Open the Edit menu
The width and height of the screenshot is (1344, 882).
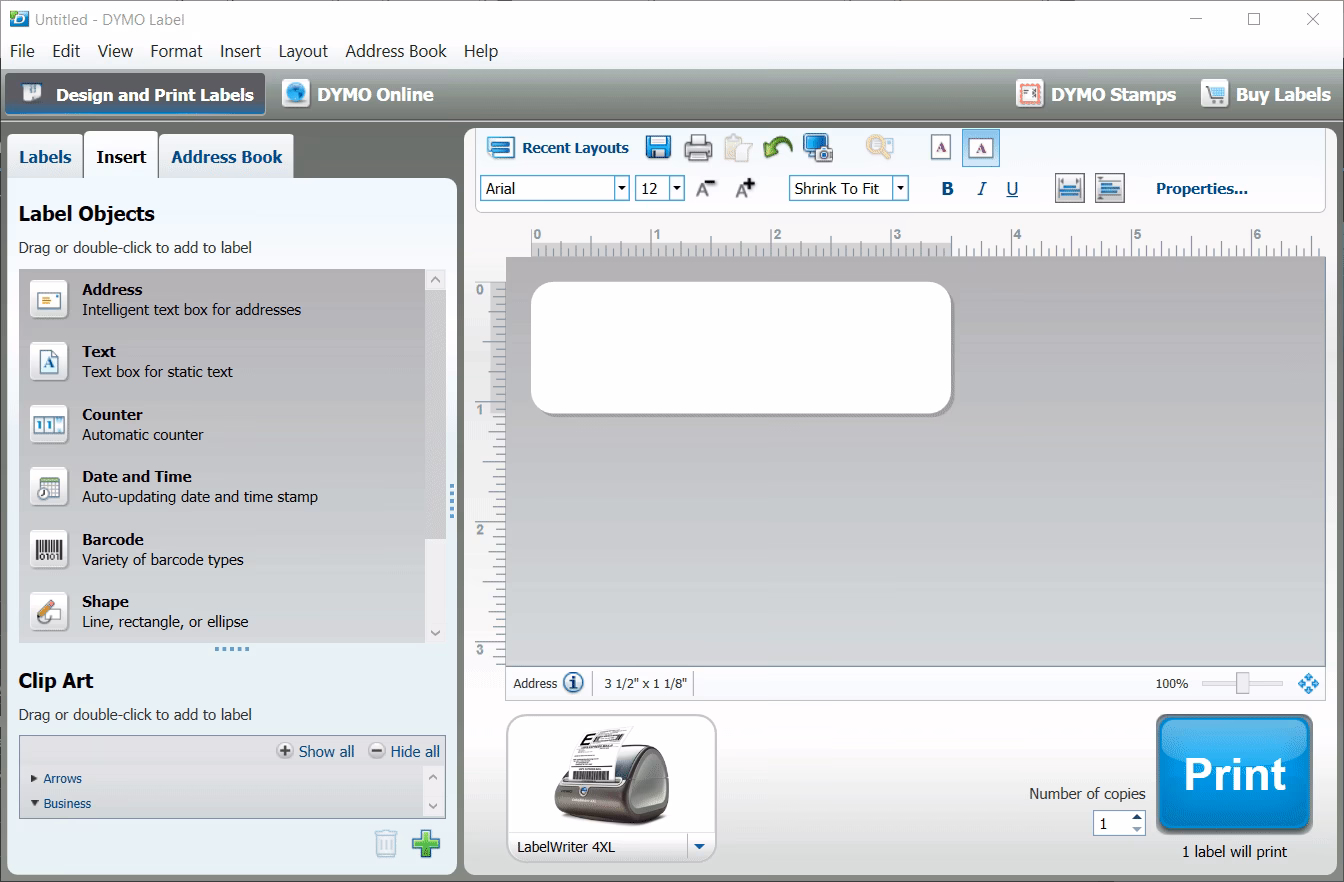tap(66, 51)
